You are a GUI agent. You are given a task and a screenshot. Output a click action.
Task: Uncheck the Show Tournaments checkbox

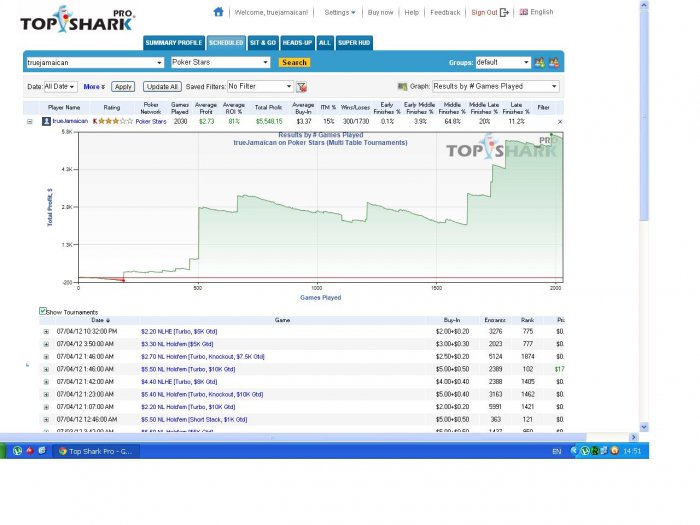42,311
